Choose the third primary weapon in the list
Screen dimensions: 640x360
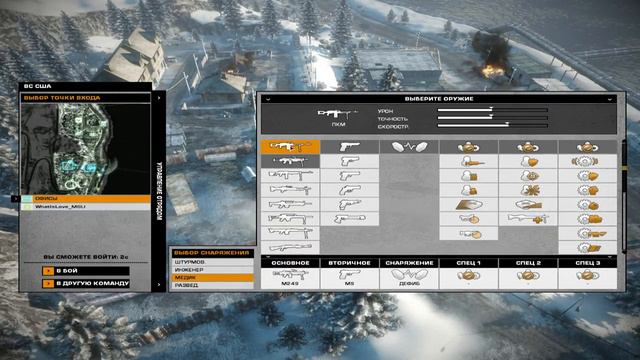tap(290, 176)
